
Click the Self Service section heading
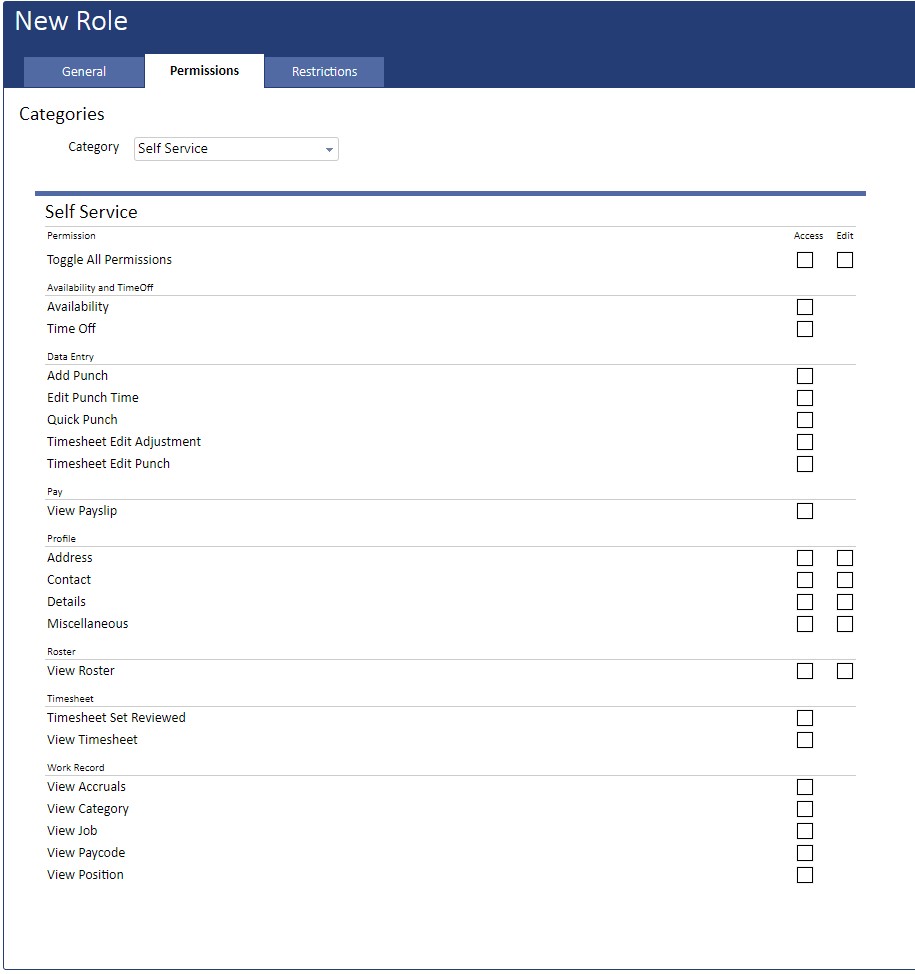point(91,212)
